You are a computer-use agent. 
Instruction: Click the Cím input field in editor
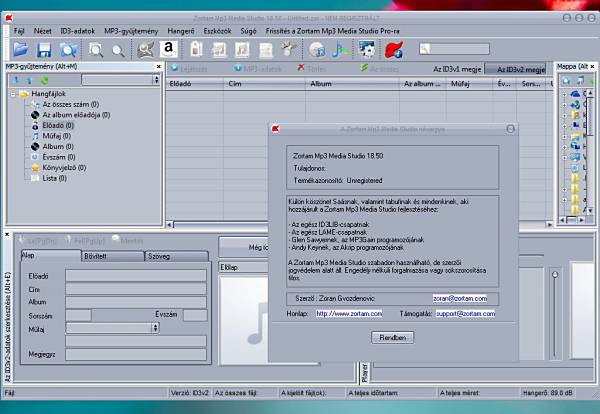(136, 288)
